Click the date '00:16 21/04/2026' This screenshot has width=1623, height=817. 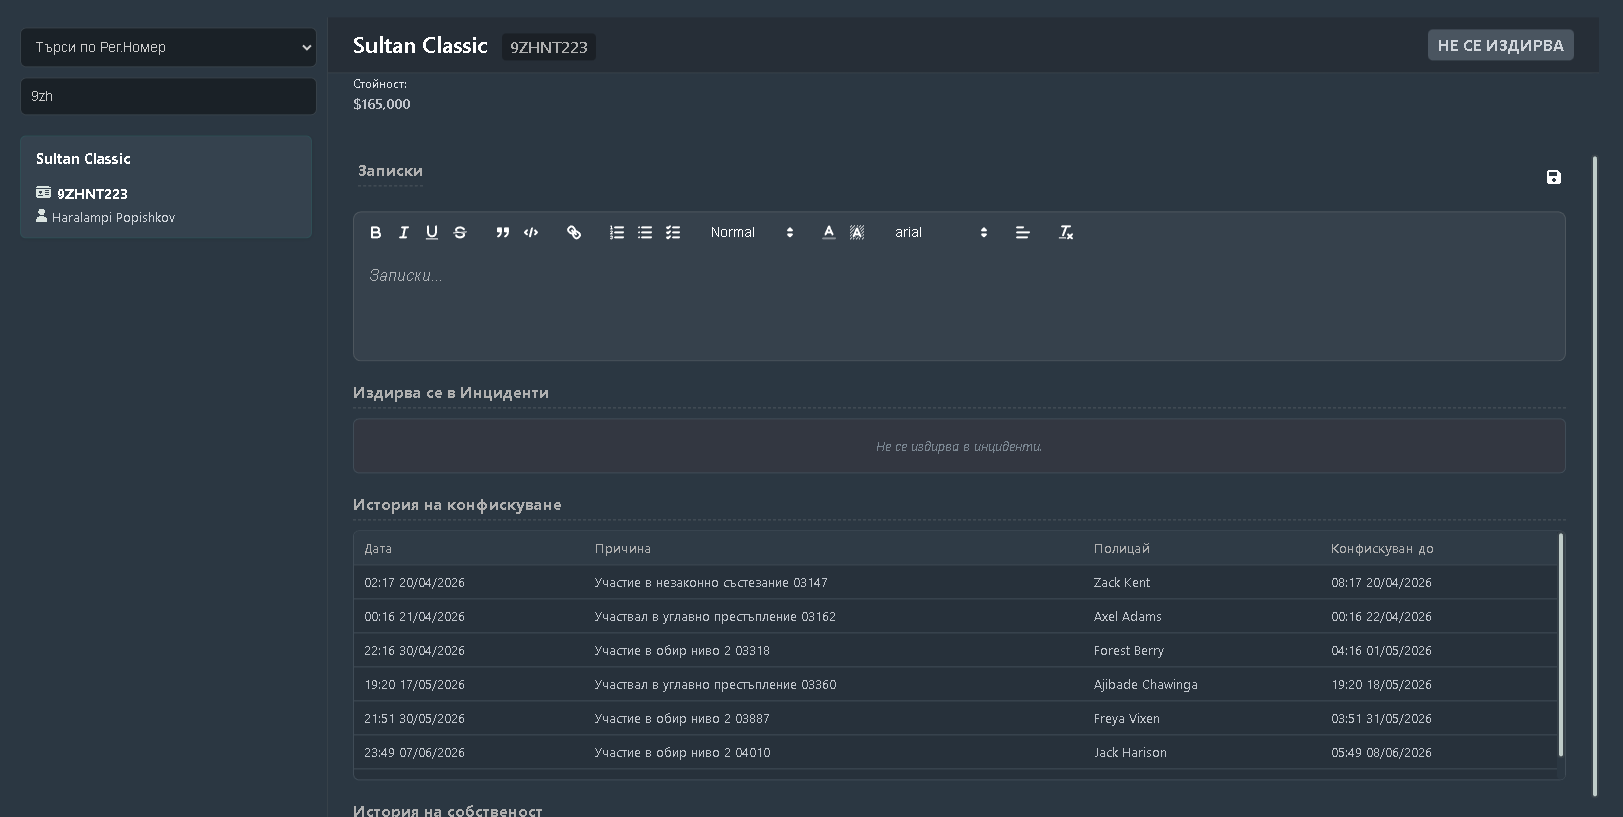click(414, 617)
